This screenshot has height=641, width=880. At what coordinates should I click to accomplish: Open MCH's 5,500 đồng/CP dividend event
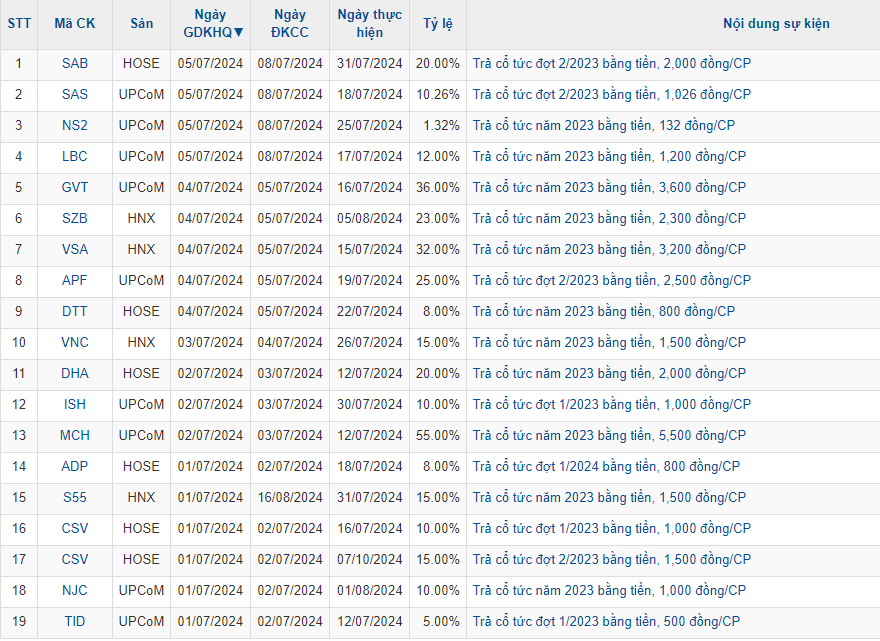pyautogui.click(x=609, y=435)
